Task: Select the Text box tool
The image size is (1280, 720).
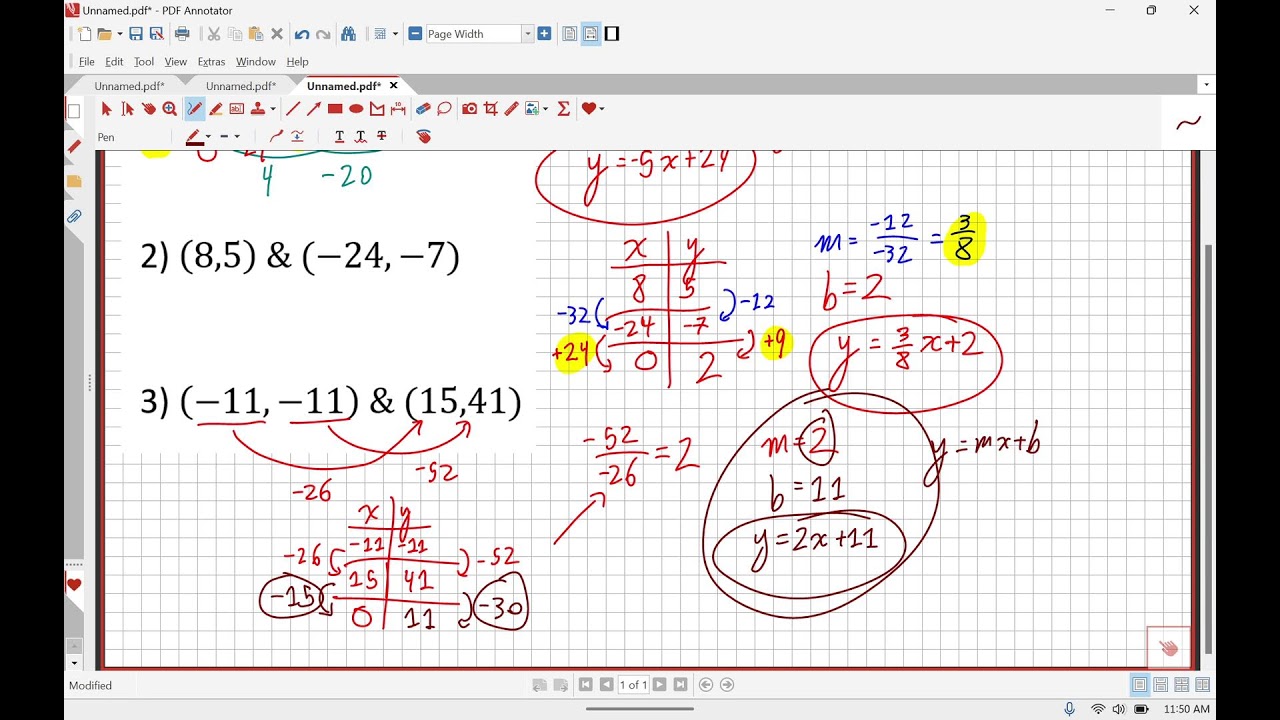Action: (237, 109)
